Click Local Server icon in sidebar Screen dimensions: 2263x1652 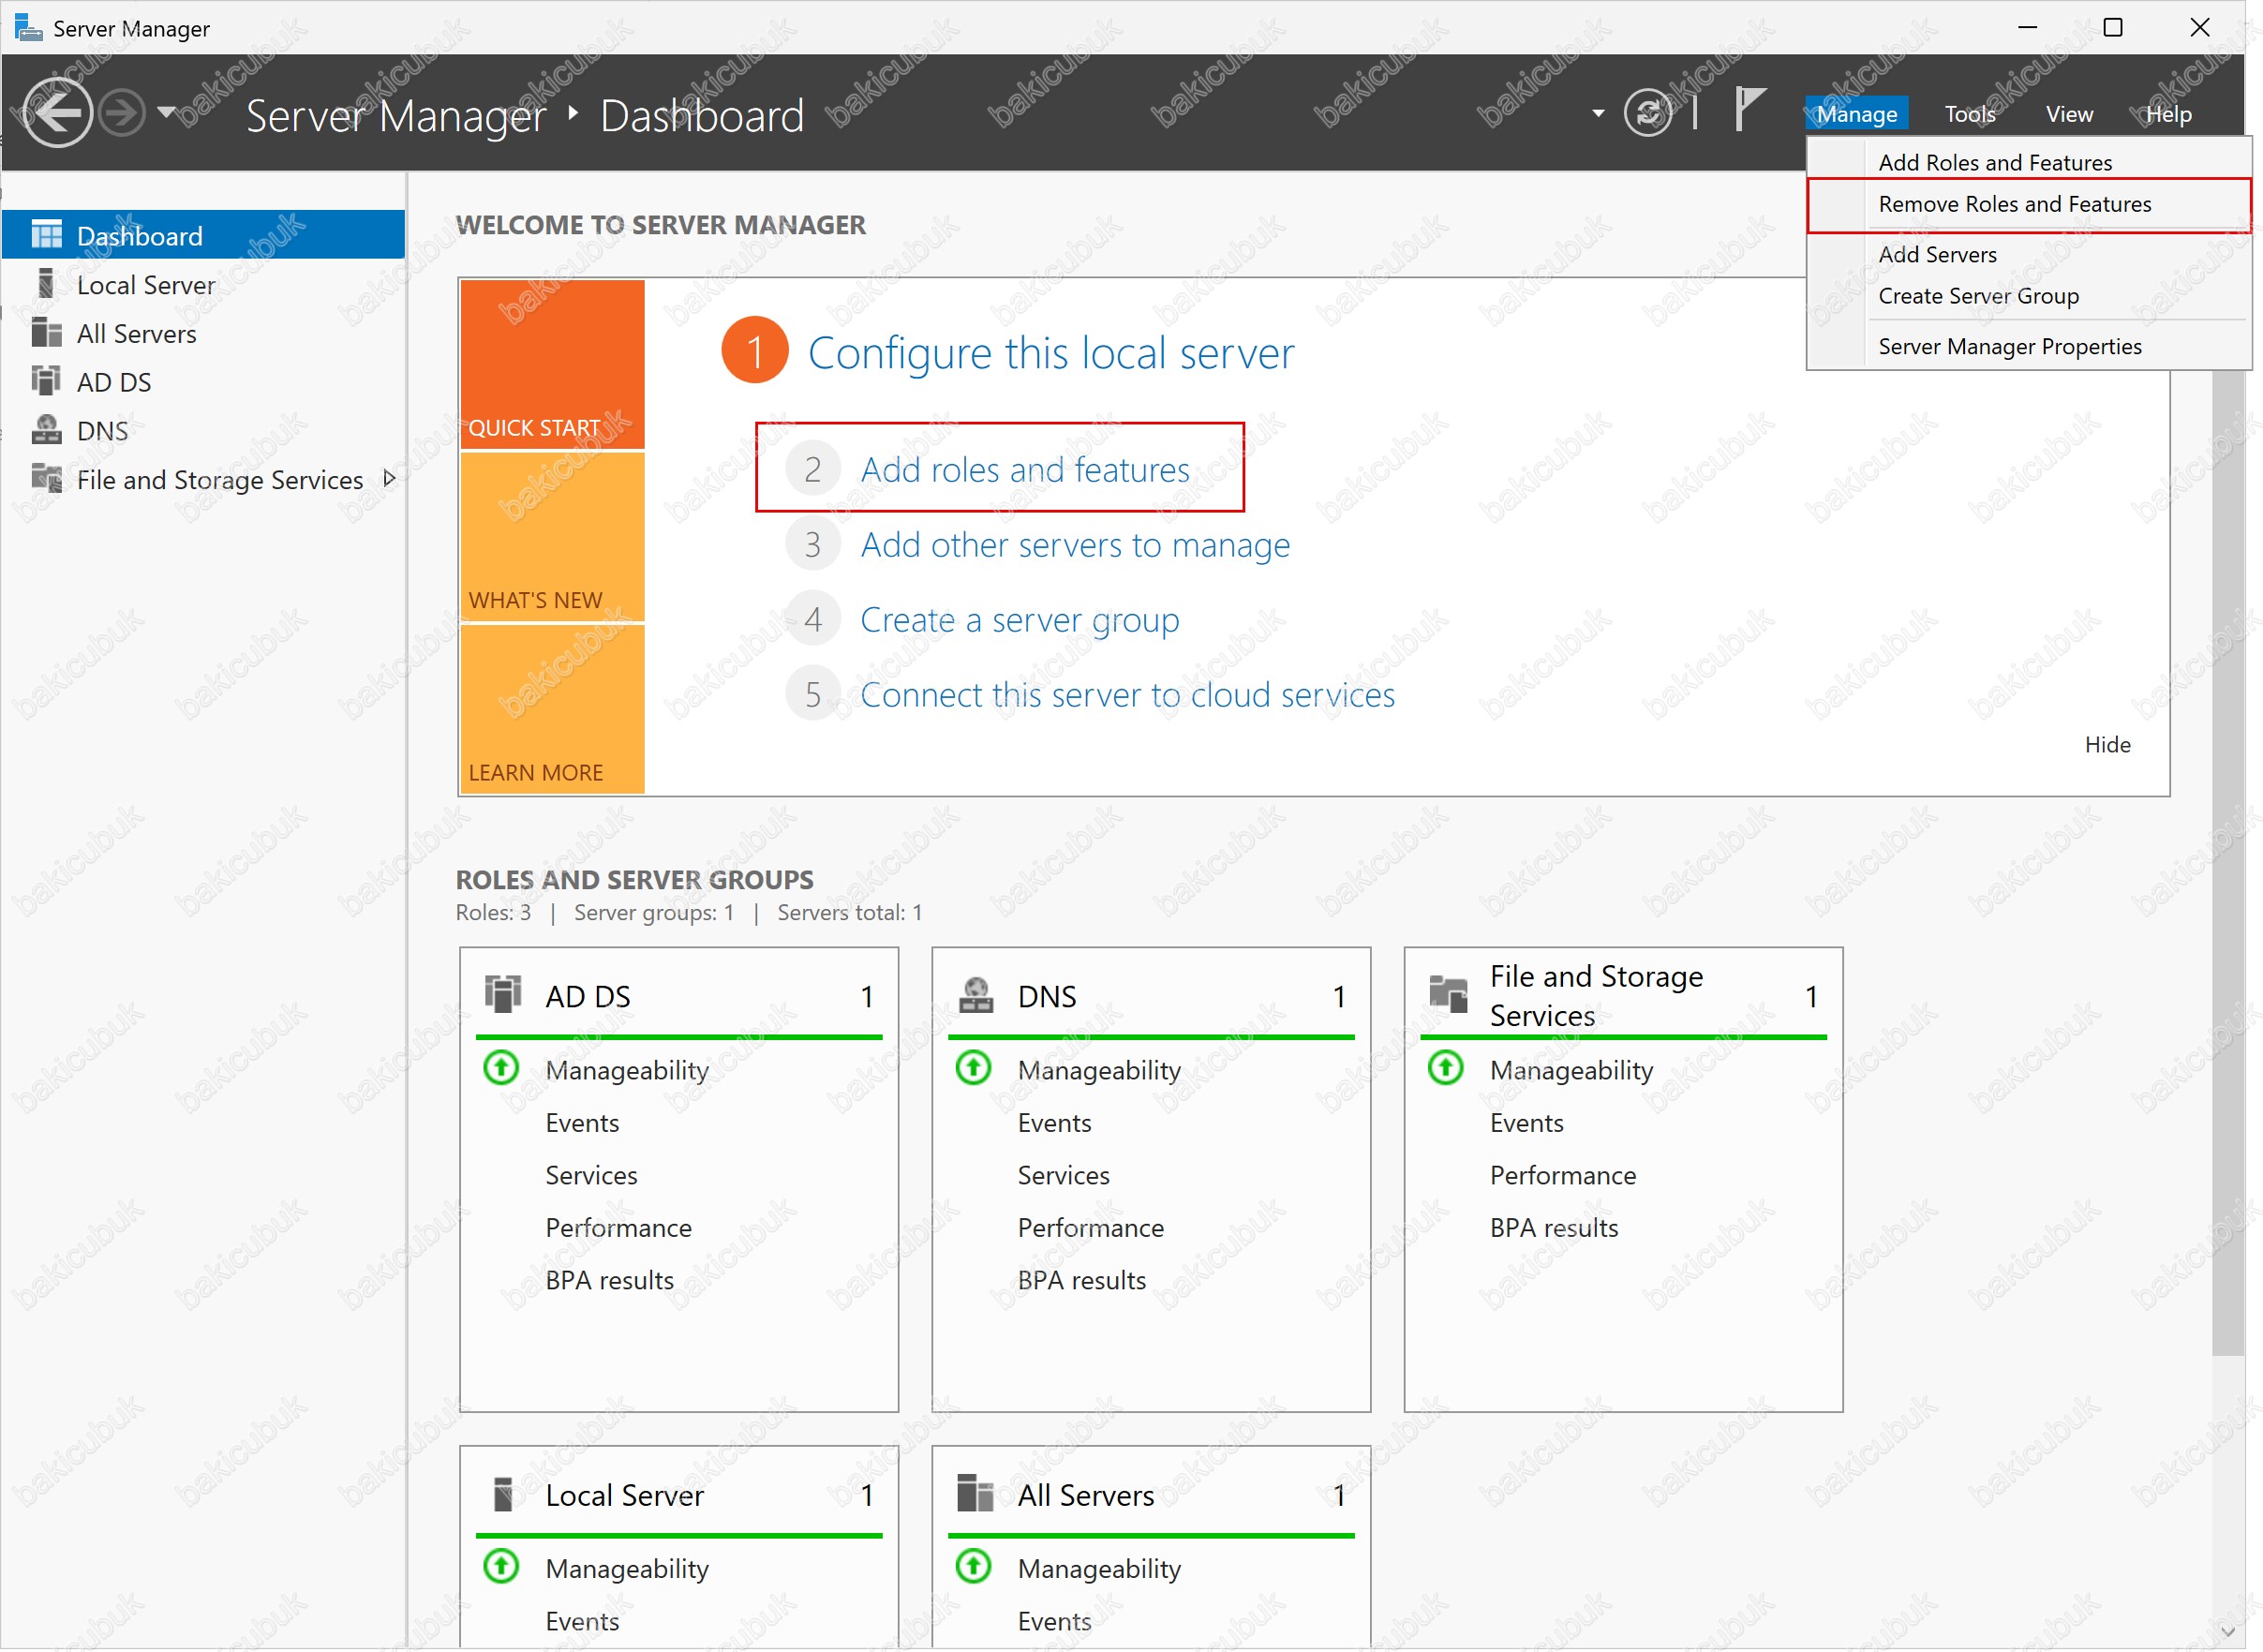tap(46, 284)
